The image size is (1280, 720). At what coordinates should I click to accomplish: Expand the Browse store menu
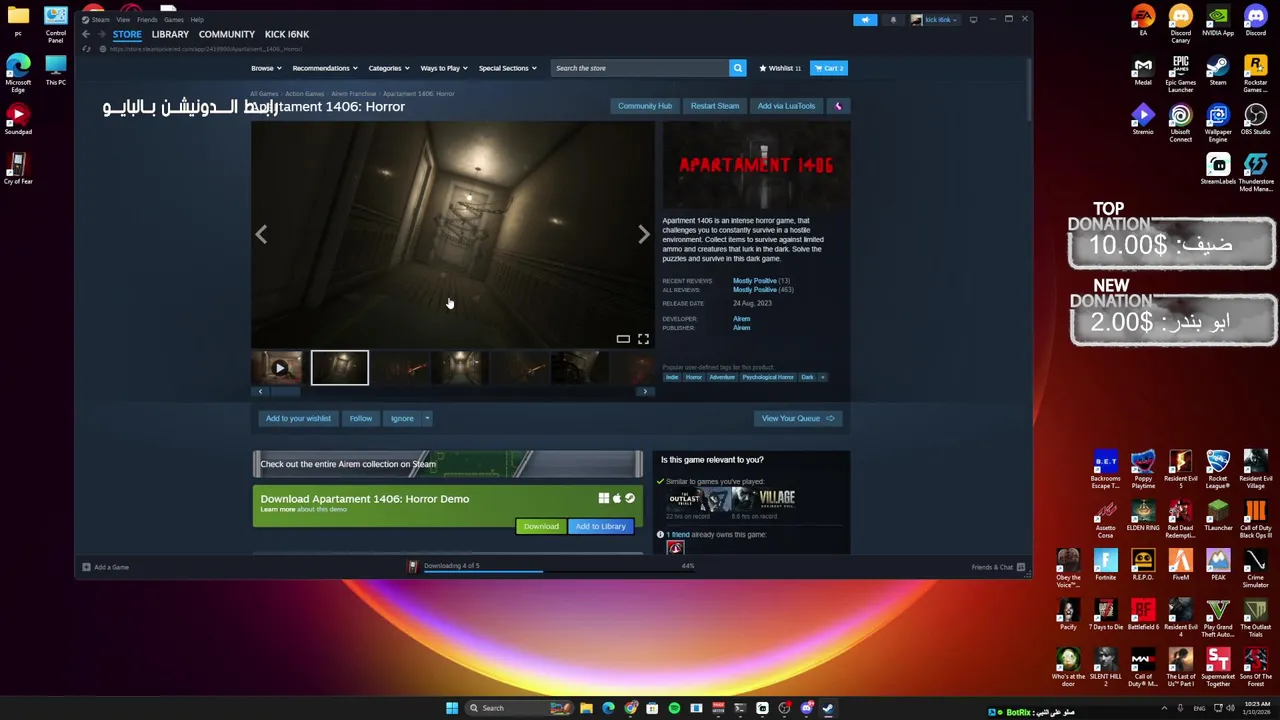tap(266, 68)
